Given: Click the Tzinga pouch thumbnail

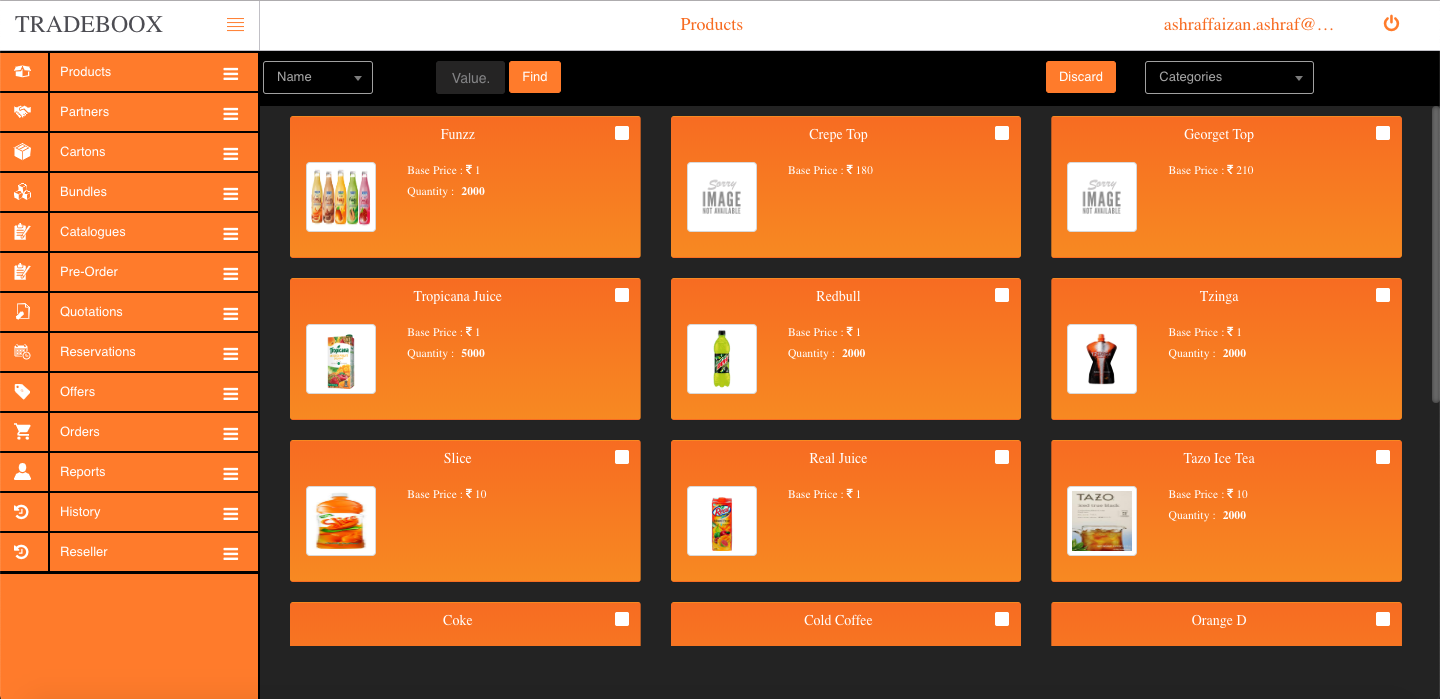Looking at the screenshot, I should 1102,359.
